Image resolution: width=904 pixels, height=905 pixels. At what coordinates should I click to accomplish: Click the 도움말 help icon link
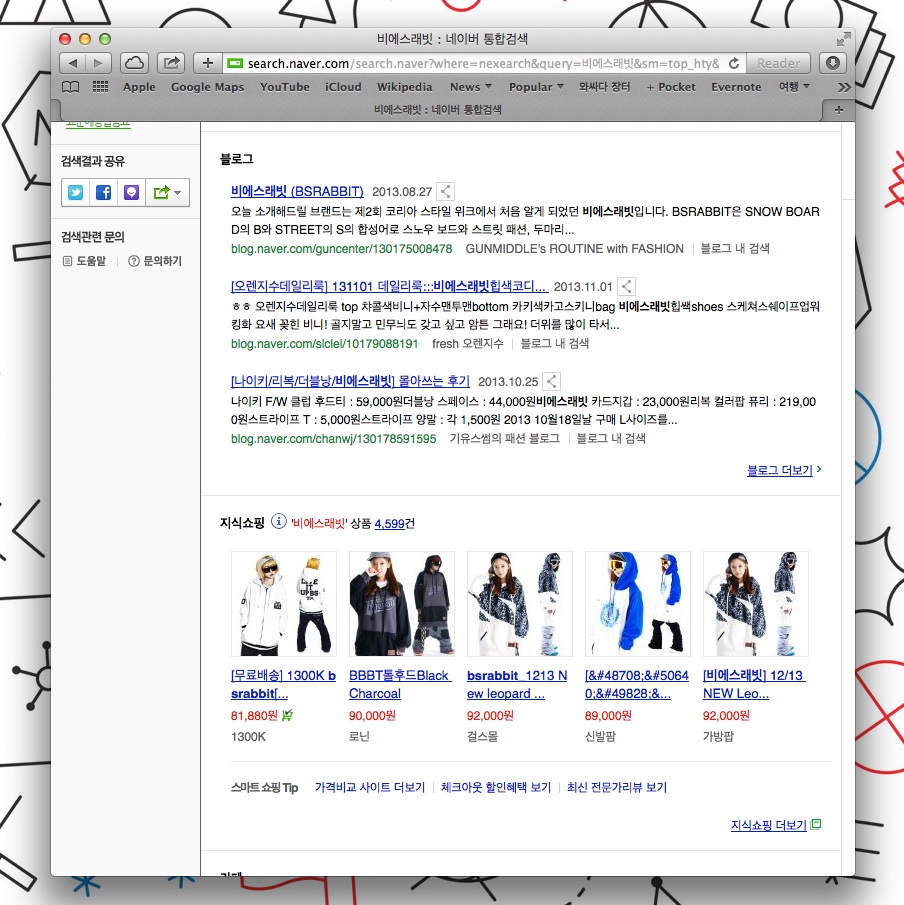click(x=84, y=261)
